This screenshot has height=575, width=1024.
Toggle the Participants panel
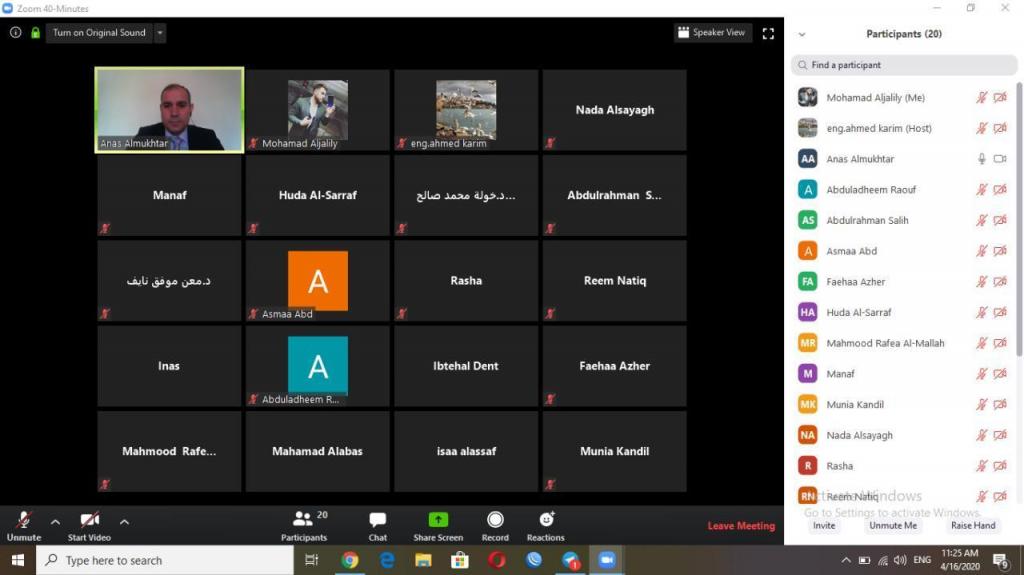tap(303, 525)
